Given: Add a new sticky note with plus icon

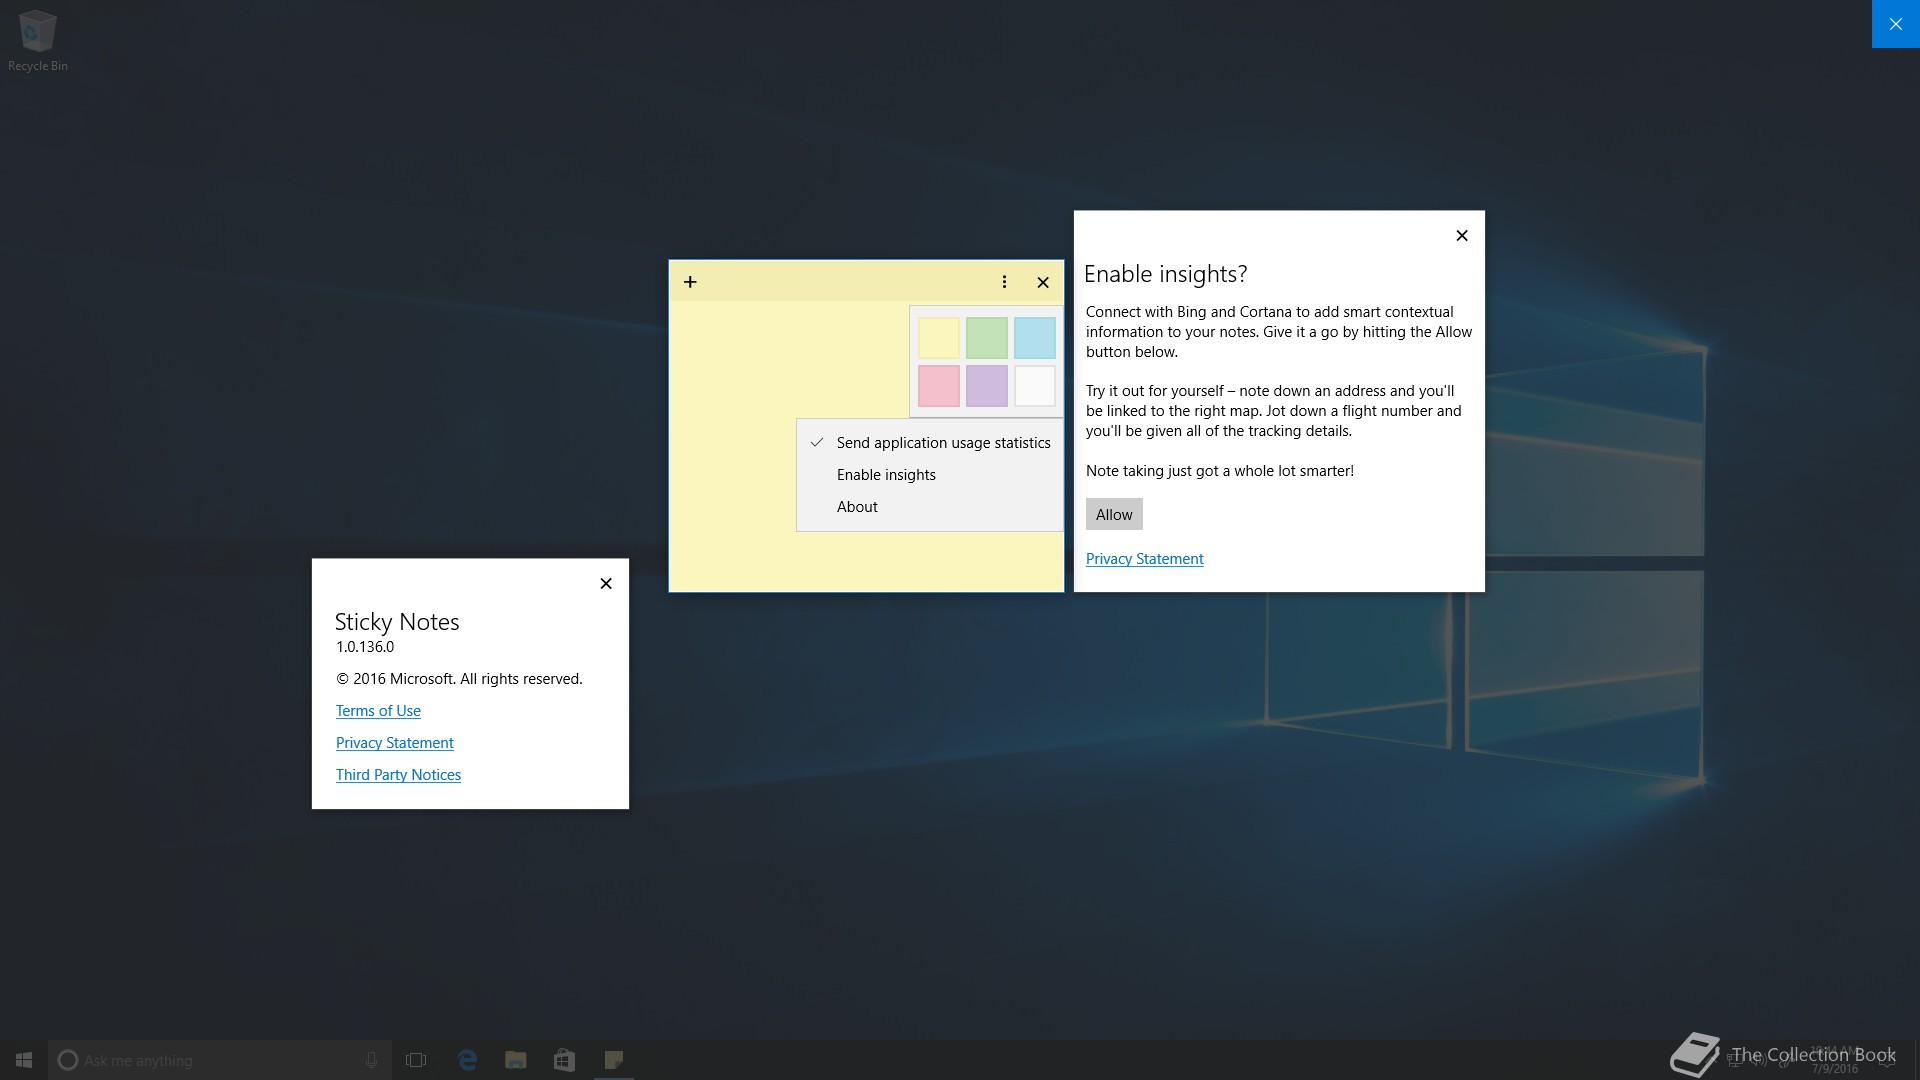Looking at the screenshot, I should click(690, 282).
